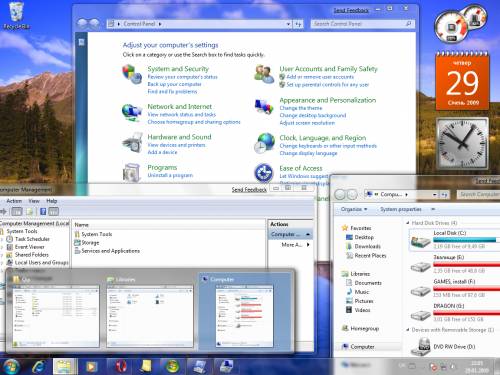Open the address dropdown in the Computer window
This screenshot has height=375, width=500.
(x=434, y=194)
